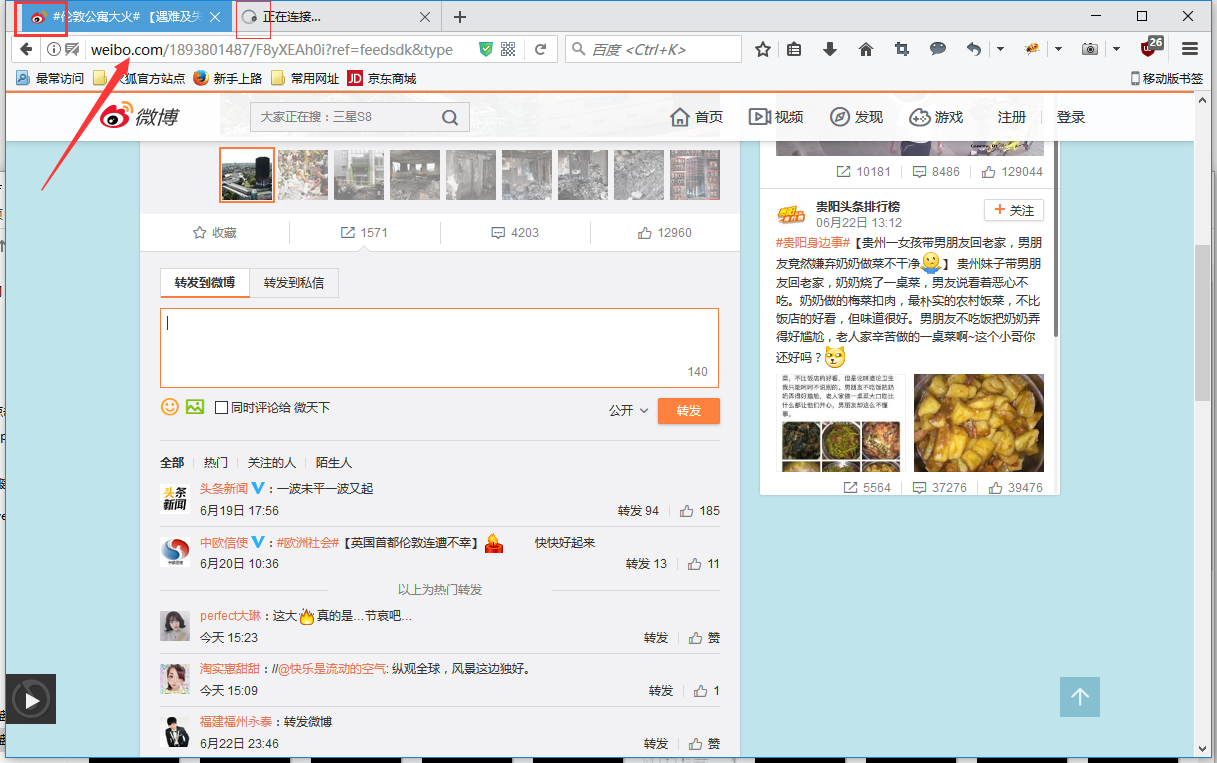Open the browser hamburger menu
Viewport: 1217px width, 763px height.
pos(1190,49)
